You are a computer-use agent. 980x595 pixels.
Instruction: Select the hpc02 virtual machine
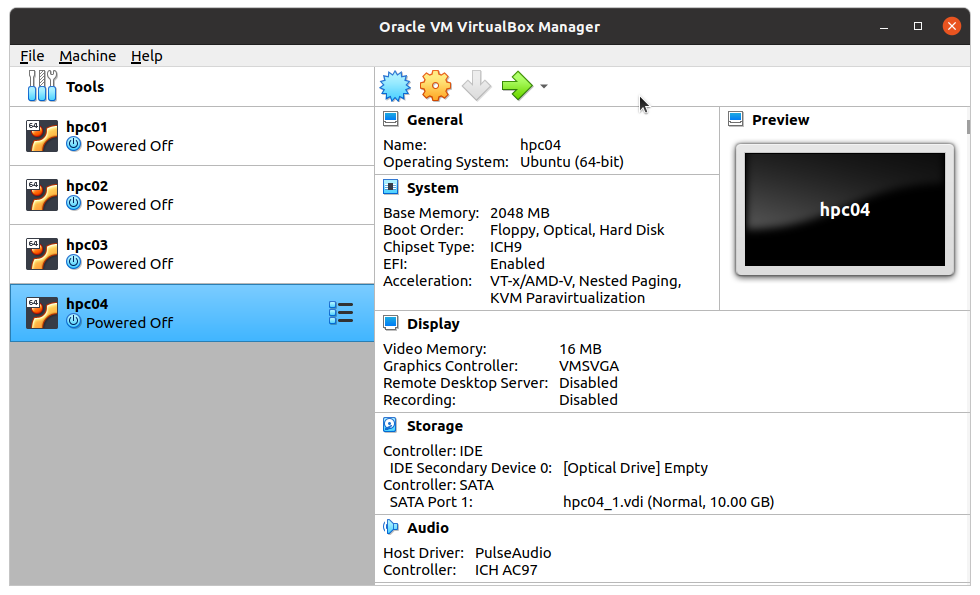tap(192, 195)
